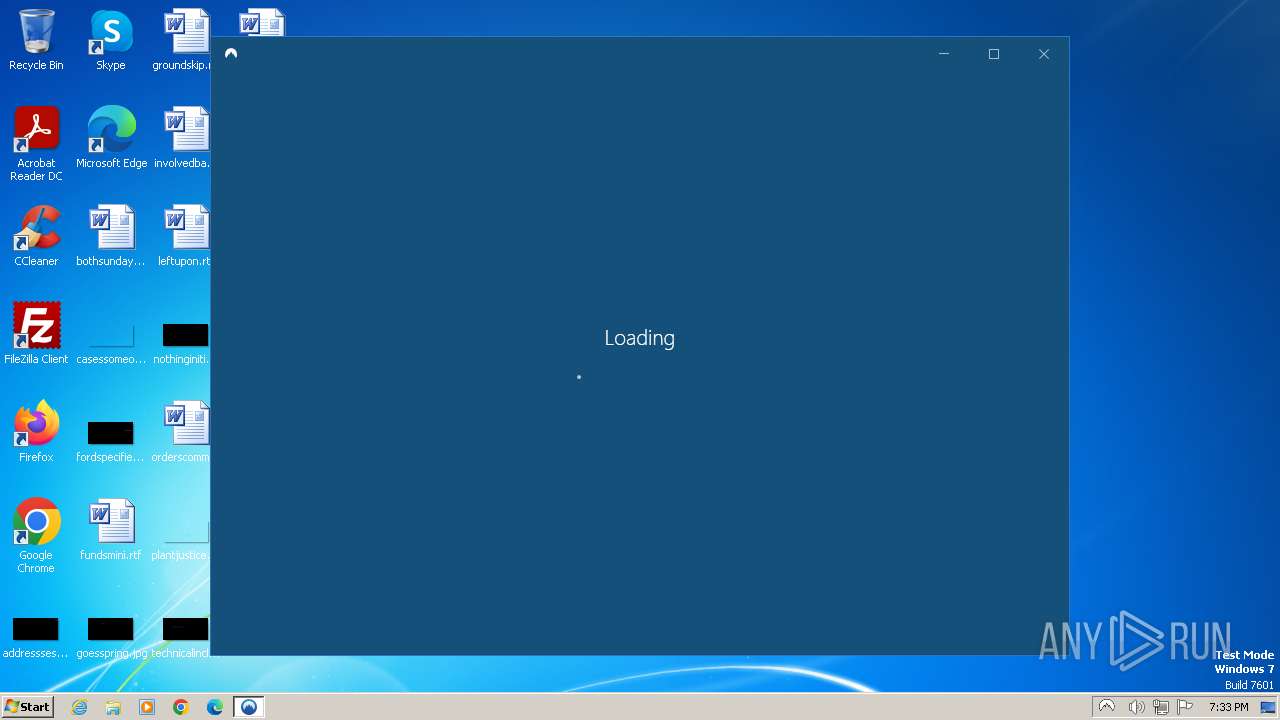Select the fundsmini.rtf document icon
The height and width of the screenshot is (720, 1280).
(111, 530)
